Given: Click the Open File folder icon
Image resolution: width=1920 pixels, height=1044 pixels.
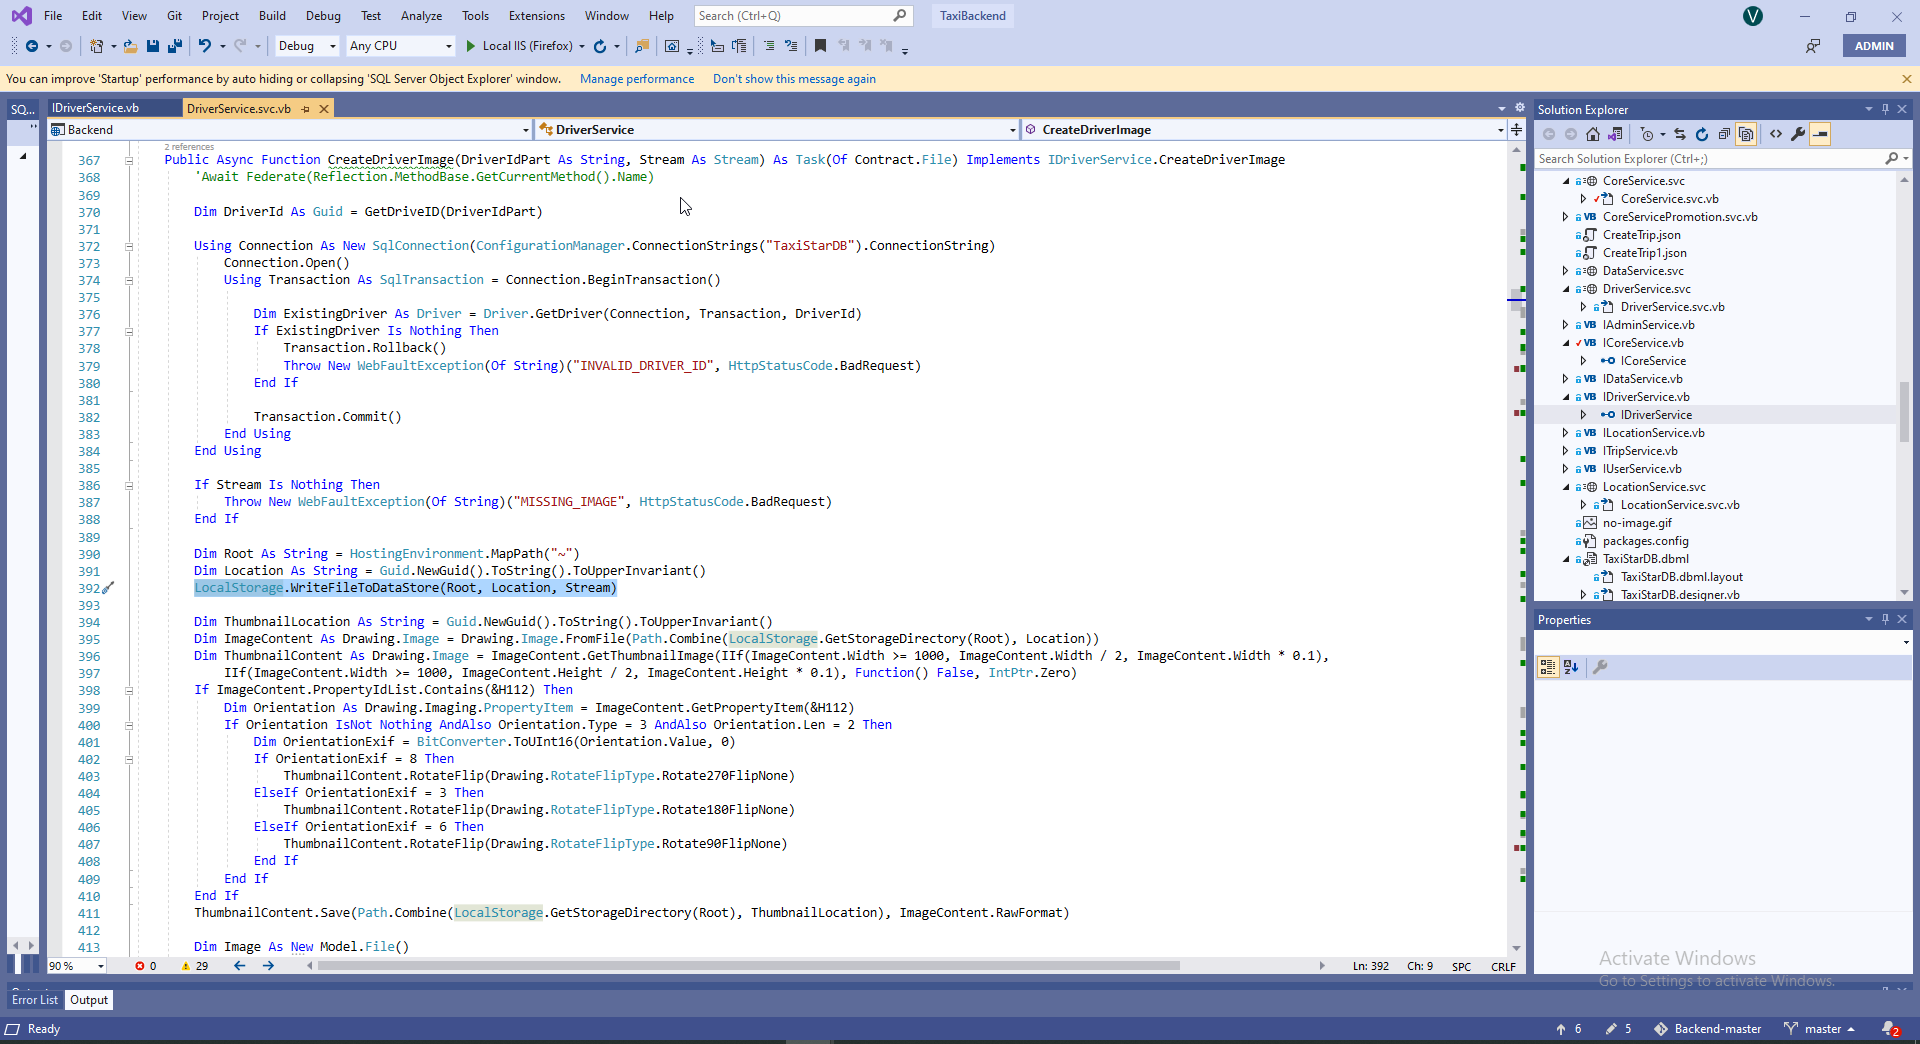Looking at the screenshot, I should [130, 46].
